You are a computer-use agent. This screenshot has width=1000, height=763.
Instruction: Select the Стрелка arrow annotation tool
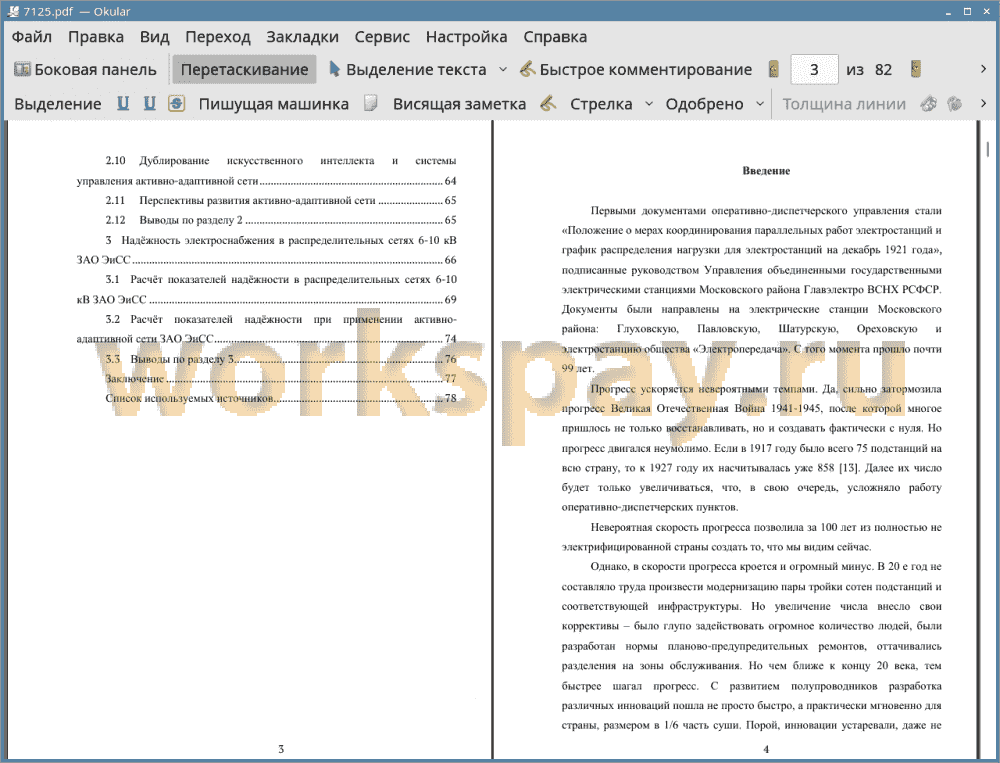(601, 104)
